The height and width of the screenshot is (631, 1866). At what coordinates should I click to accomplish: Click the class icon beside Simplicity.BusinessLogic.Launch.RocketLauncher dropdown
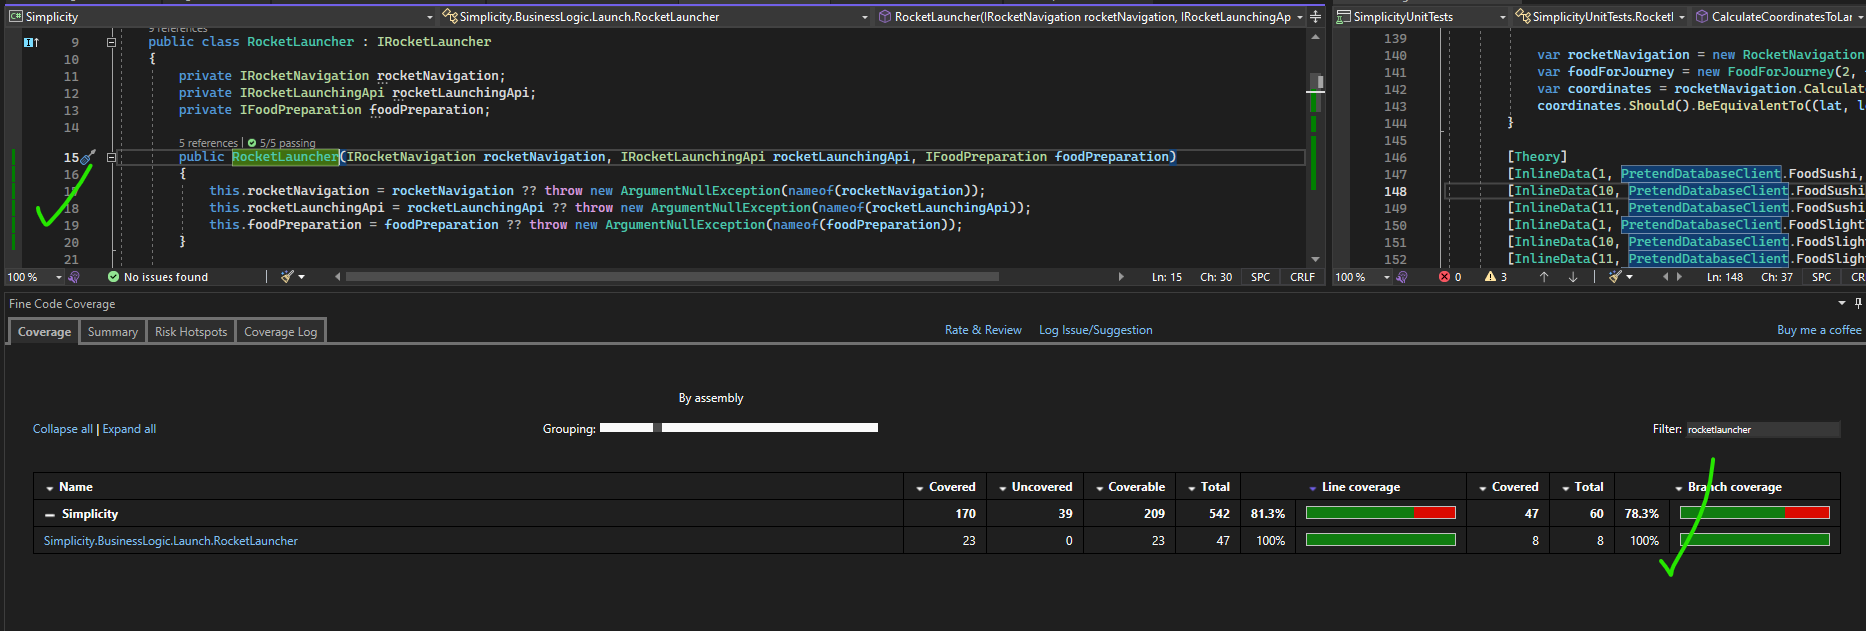tap(450, 17)
